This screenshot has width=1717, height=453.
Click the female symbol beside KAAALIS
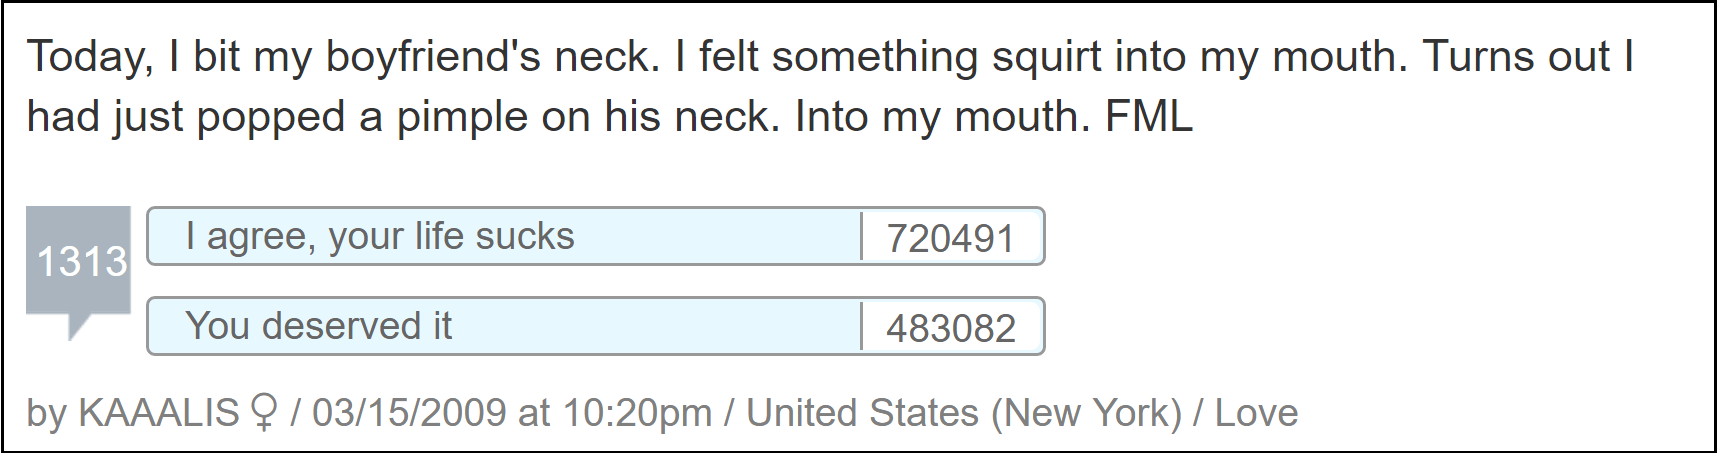coord(264,412)
